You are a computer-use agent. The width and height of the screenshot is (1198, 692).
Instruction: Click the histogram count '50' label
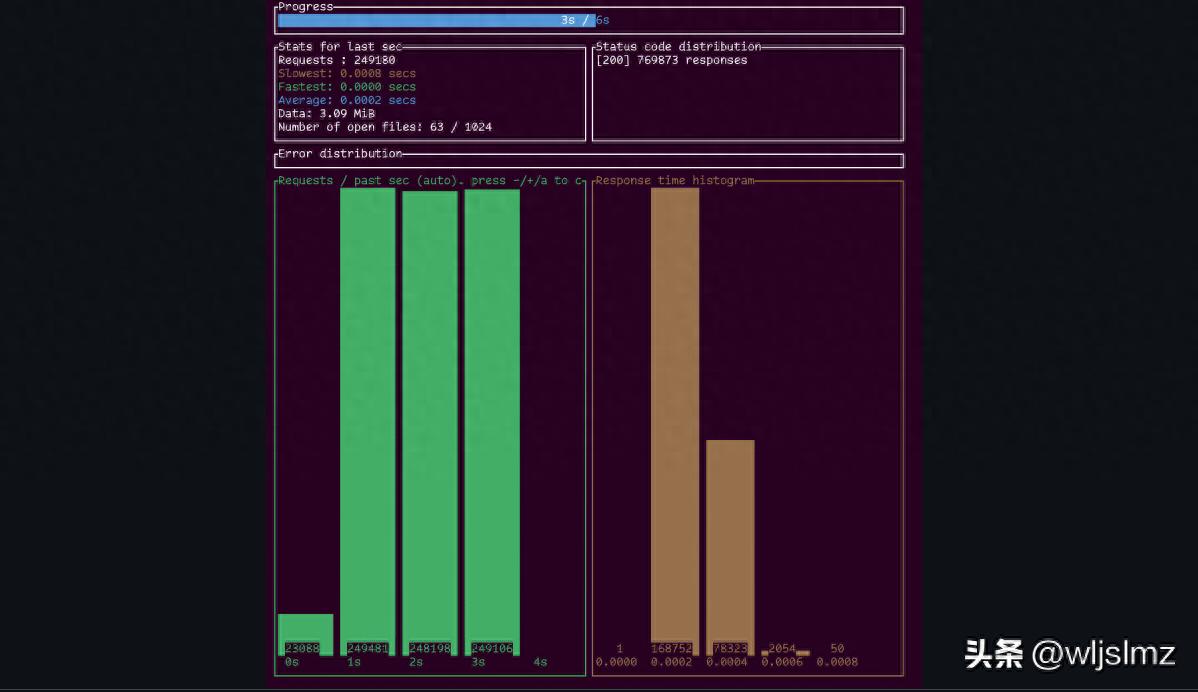coord(837,648)
